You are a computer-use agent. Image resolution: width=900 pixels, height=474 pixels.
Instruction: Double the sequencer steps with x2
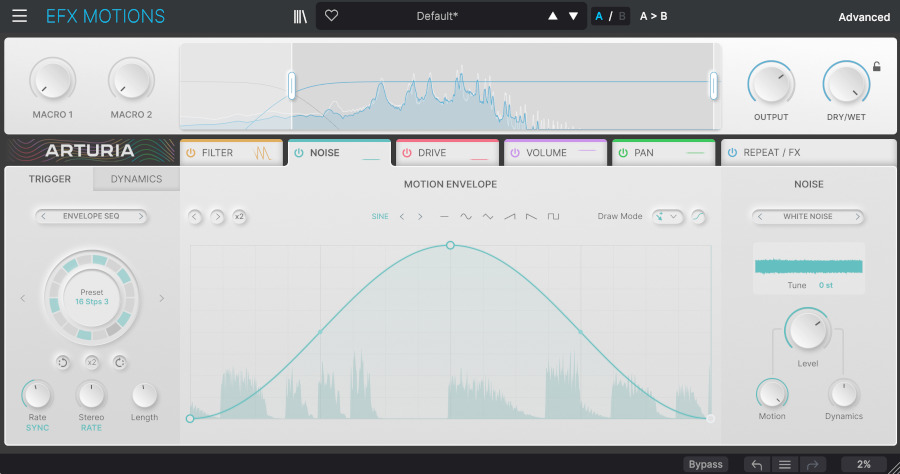[x=91, y=362]
